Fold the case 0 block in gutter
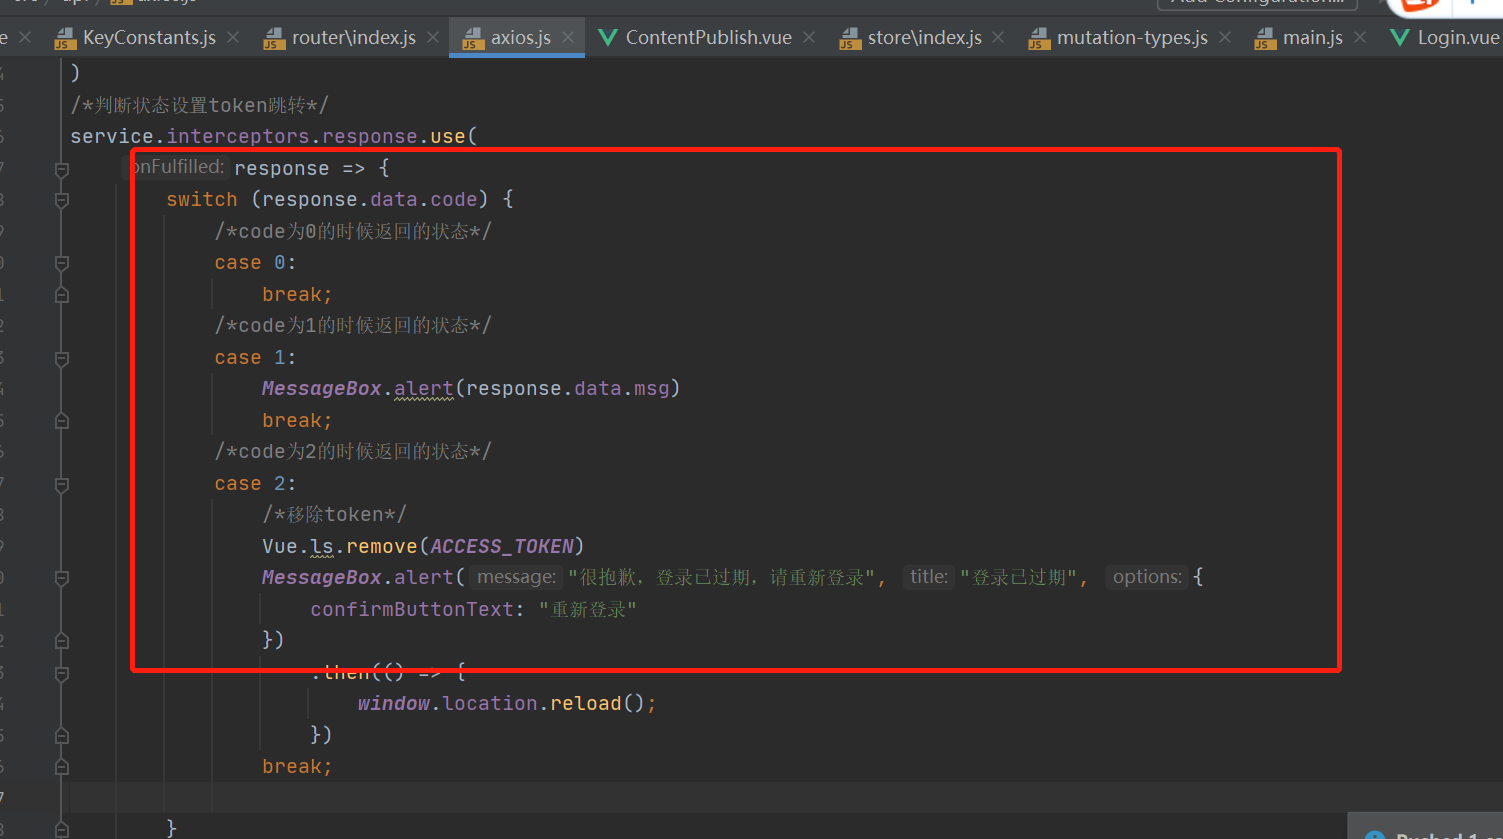Image resolution: width=1503 pixels, height=839 pixels. (62, 263)
